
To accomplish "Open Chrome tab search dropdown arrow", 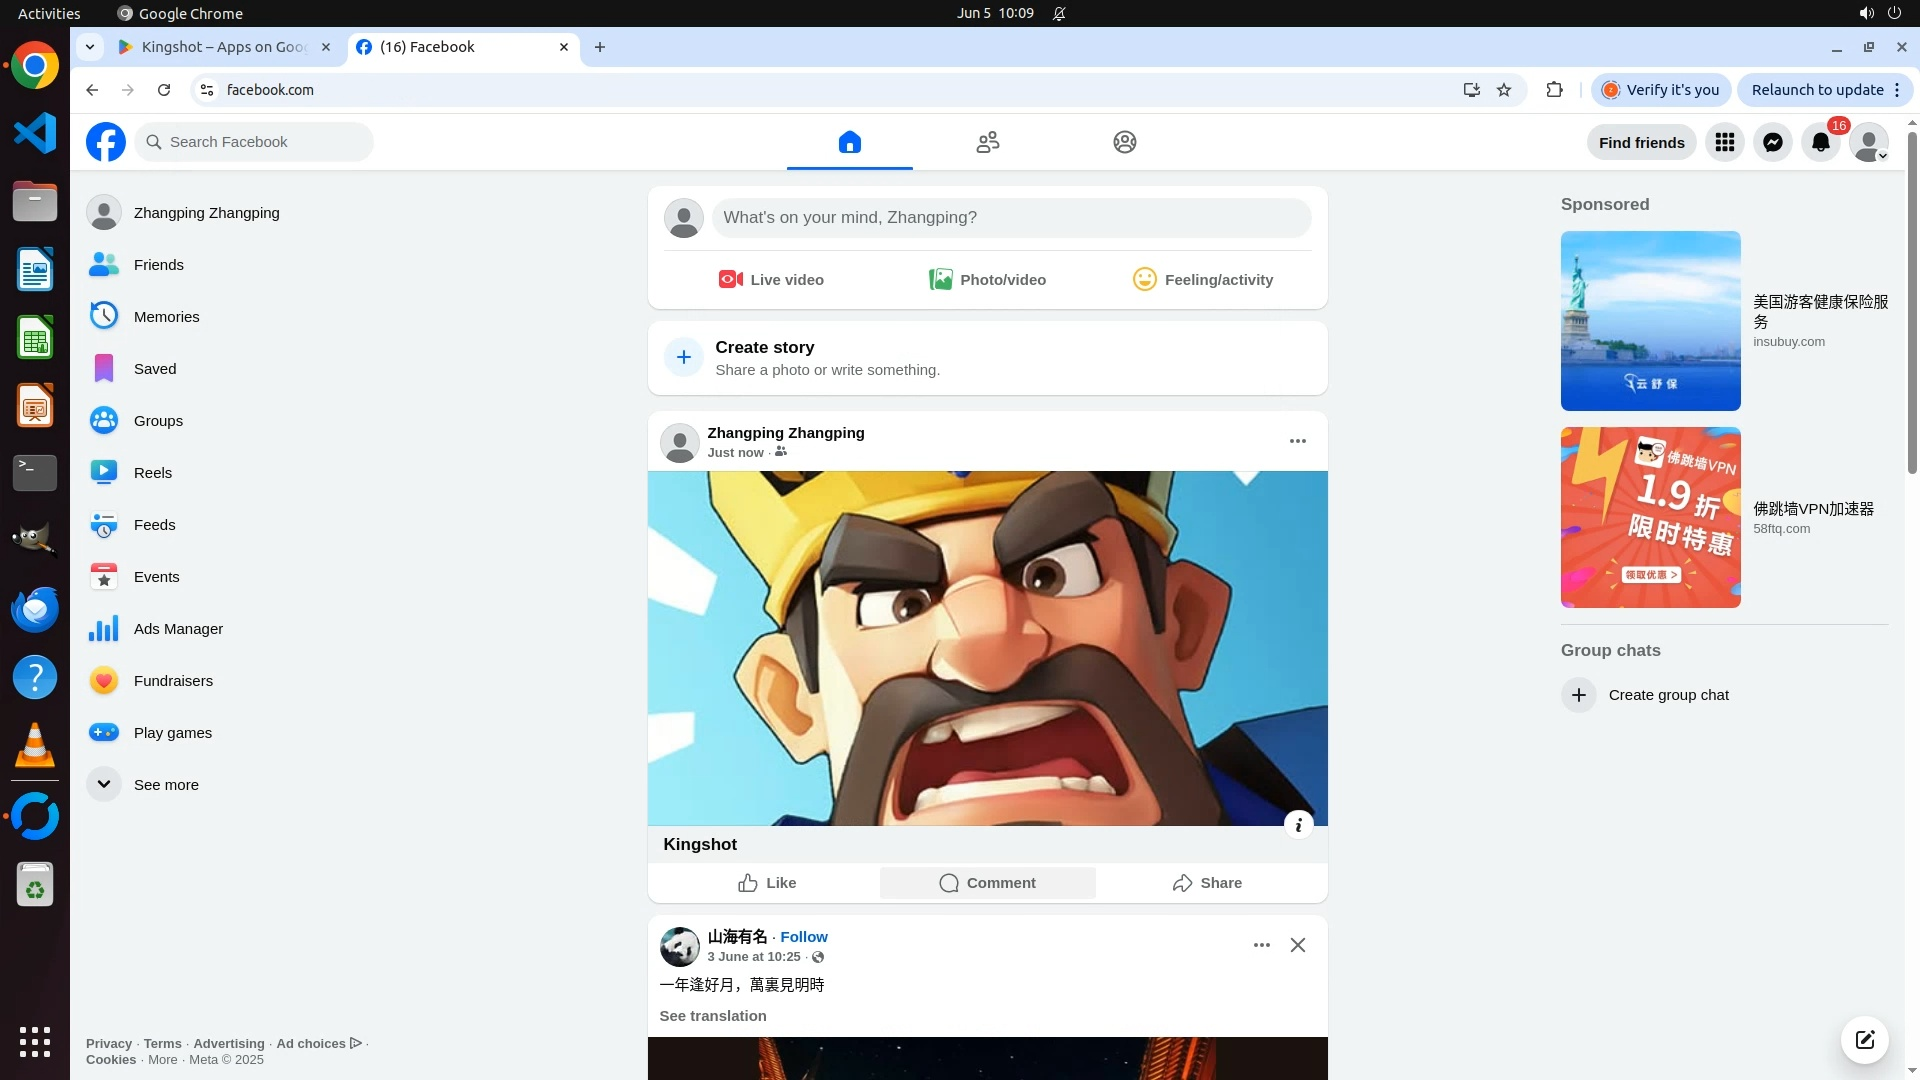I will [89, 47].
